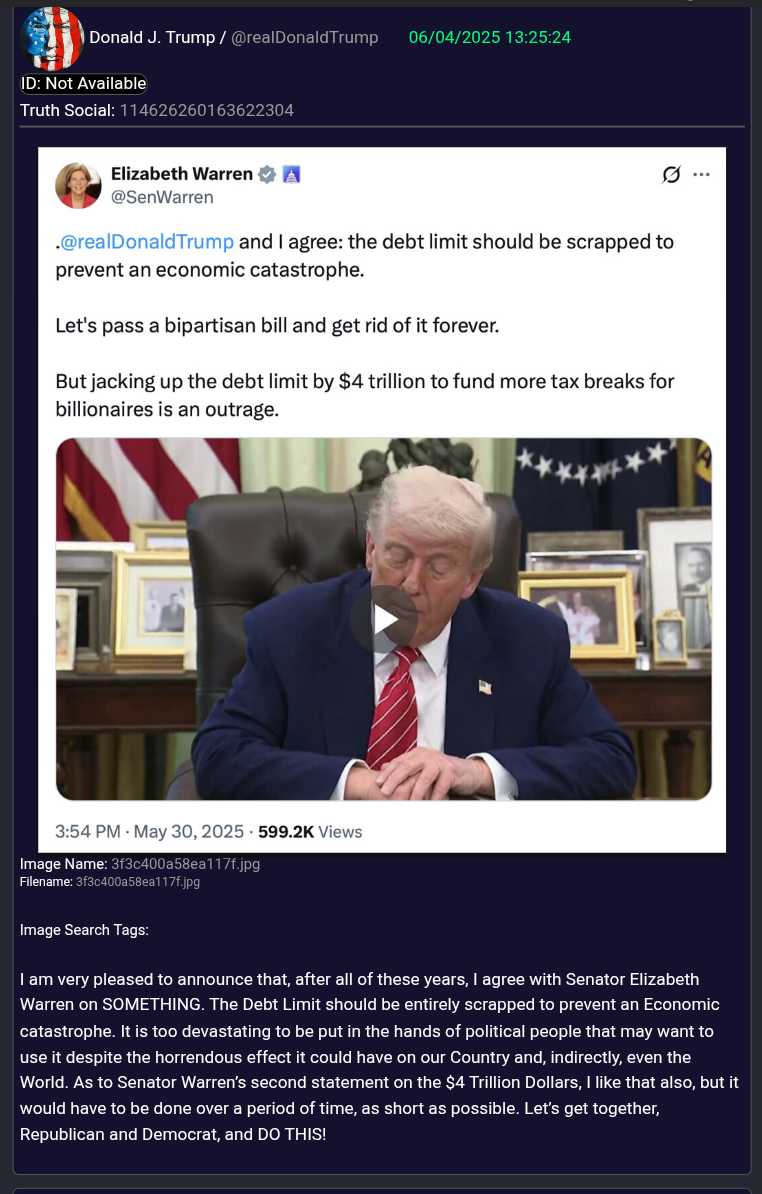The width and height of the screenshot is (762, 1194).
Task: Click the blue verified checkmark badge
Action: (x=266, y=174)
